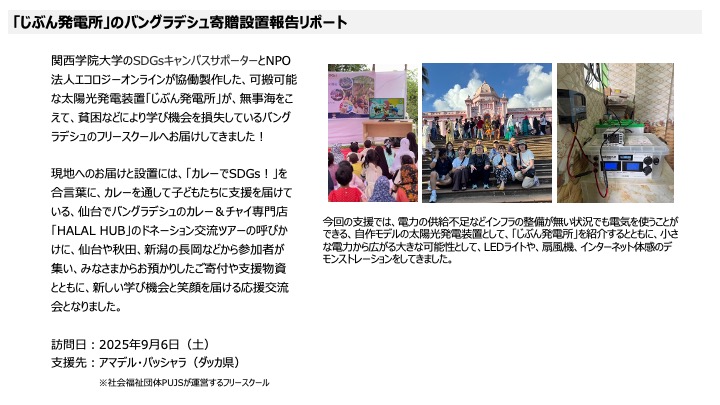Screen dimensions: 720x405
Task: Click the line containing 「HALAL HUB」のドネーション交流ツアー
Action: [169, 230]
